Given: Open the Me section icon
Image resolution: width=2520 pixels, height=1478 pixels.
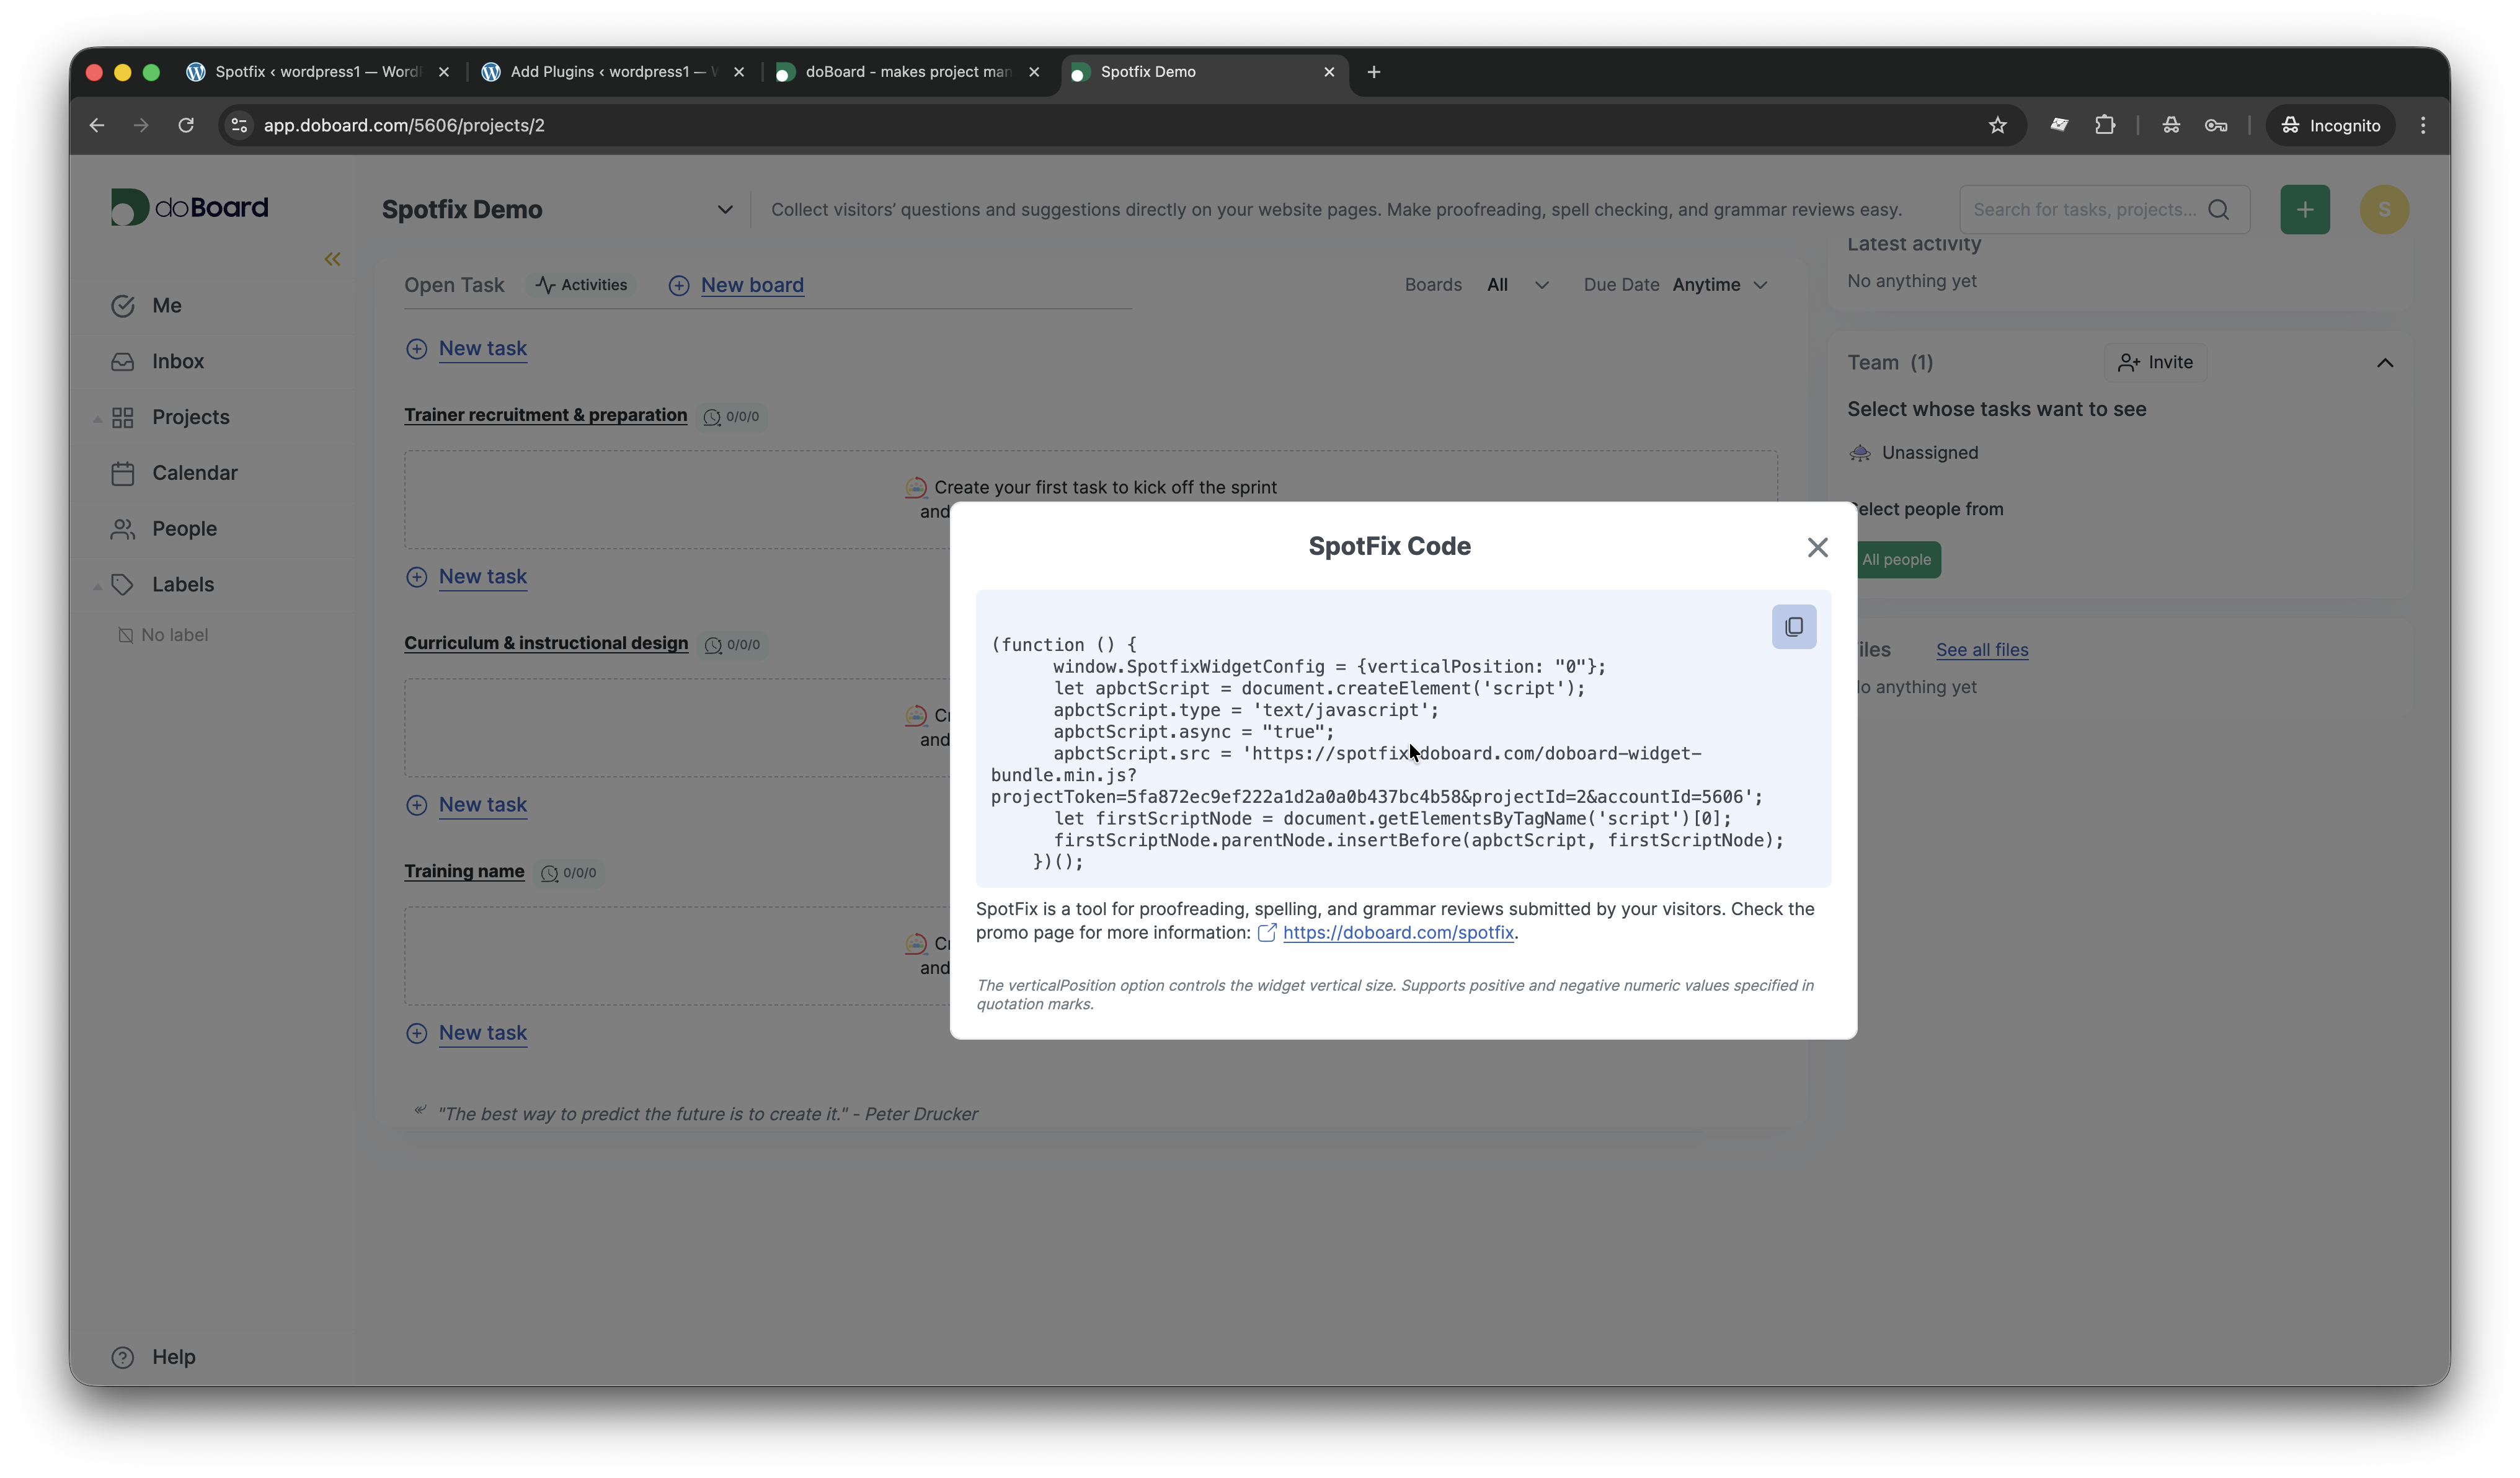Looking at the screenshot, I should 123,305.
